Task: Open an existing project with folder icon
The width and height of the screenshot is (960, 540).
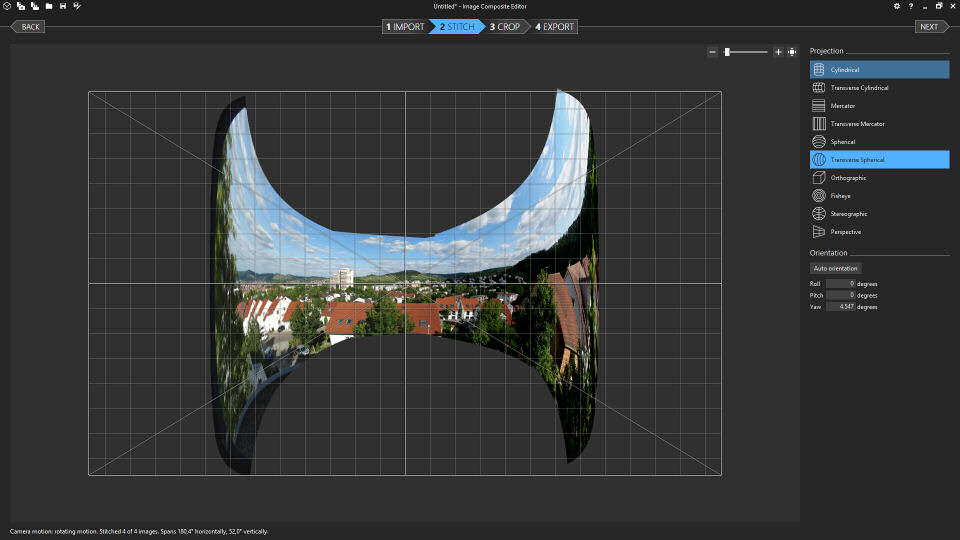Action: (48, 6)
